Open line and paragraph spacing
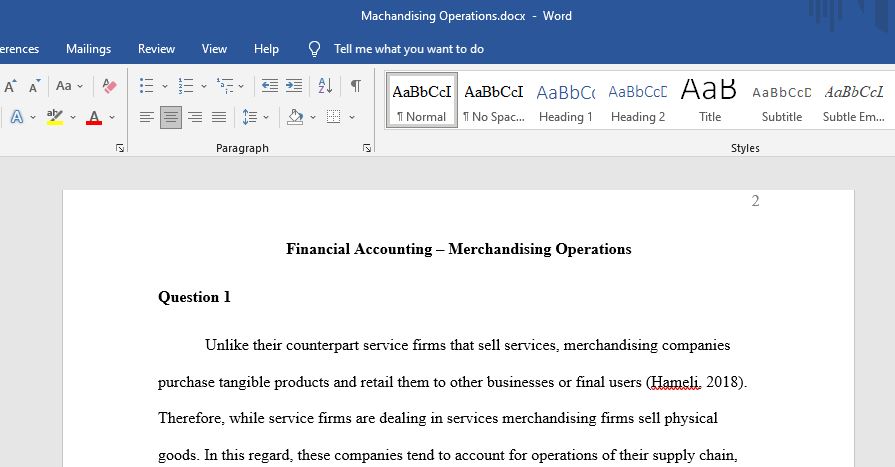895x467 pixels. [249, 117]
